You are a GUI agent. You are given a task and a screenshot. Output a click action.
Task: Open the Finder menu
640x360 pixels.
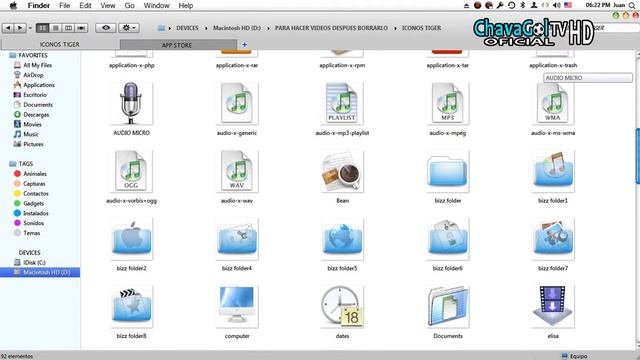coord(39,5)
